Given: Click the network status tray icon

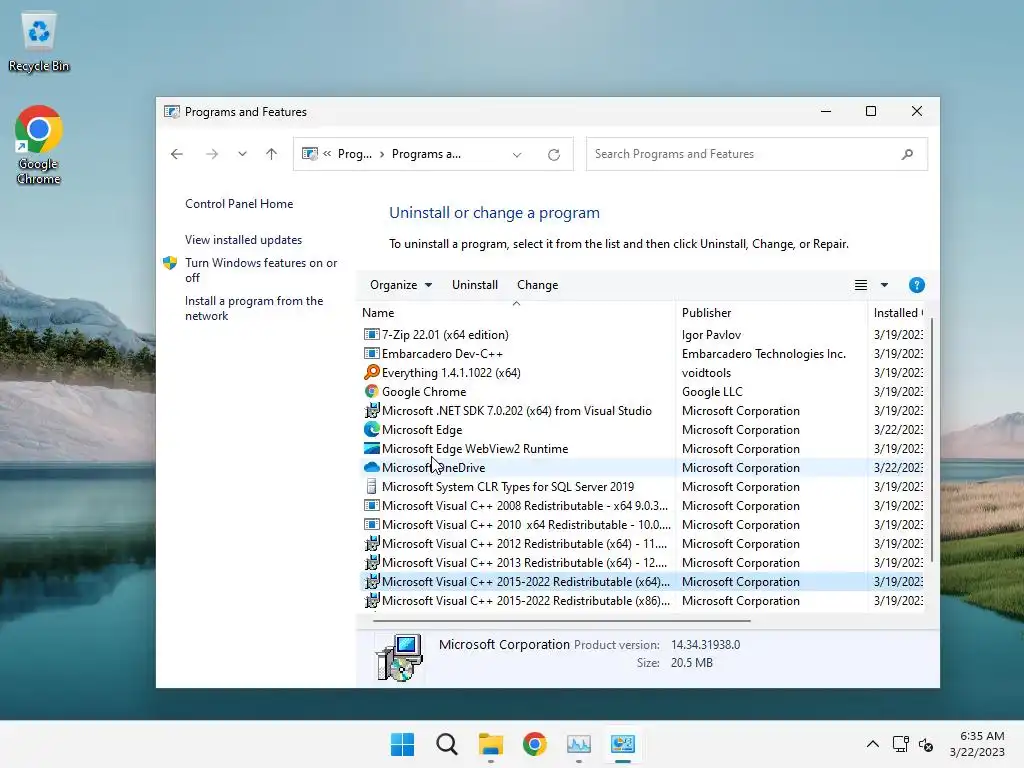Looking at the screenshot, I should (x=901, y=744).
